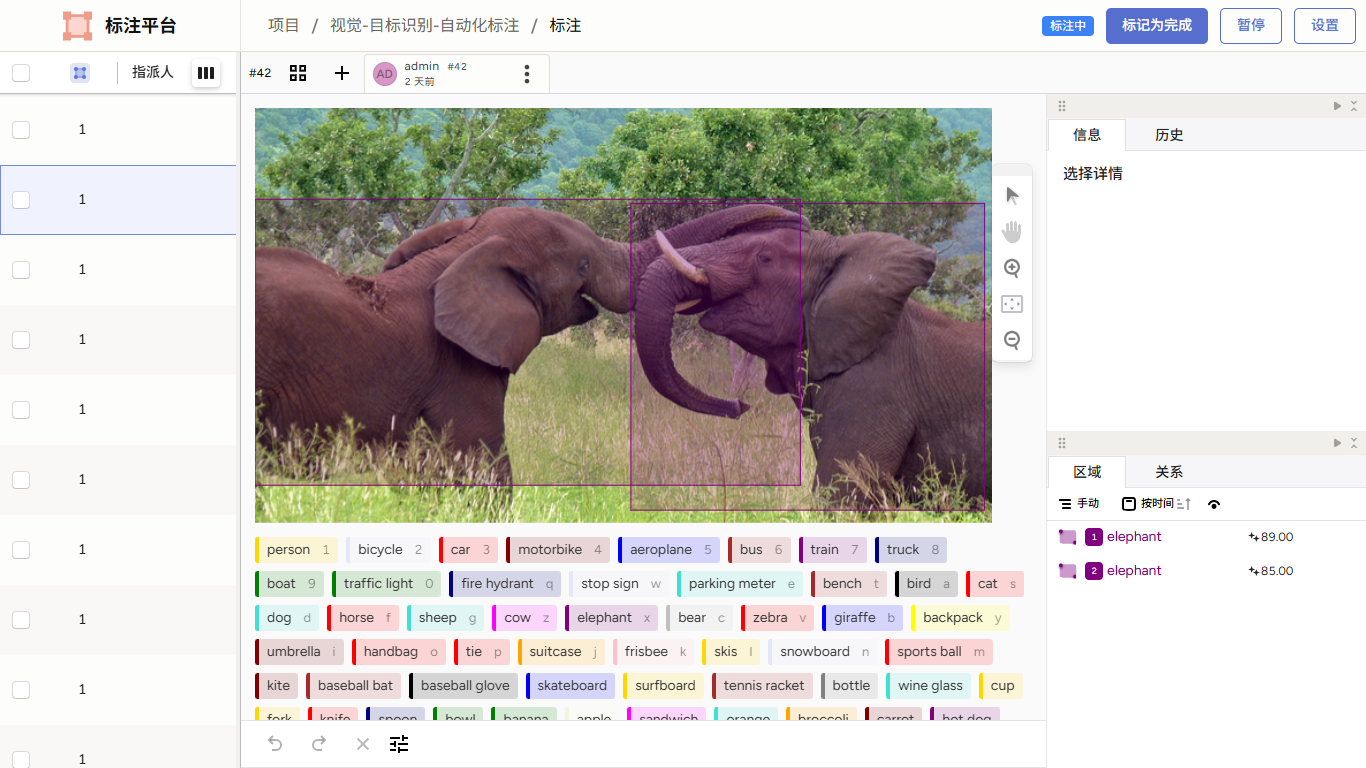This screenshot has width=1366, height=768.
Task: Switch to the 历史 tab
Action: pos(1169,135)
